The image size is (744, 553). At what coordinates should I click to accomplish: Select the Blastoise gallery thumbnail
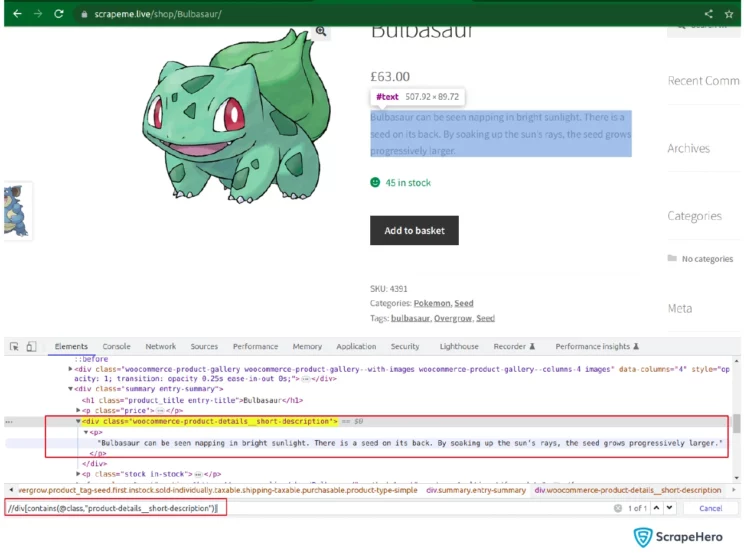point(18,211)
